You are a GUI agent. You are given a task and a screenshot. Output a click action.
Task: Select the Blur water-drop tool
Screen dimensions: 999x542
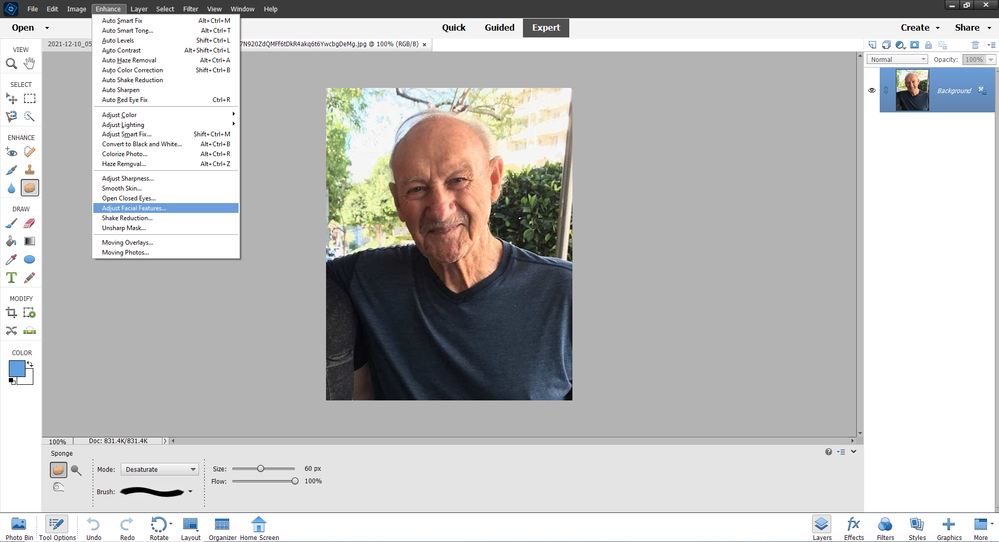[11, 188]
